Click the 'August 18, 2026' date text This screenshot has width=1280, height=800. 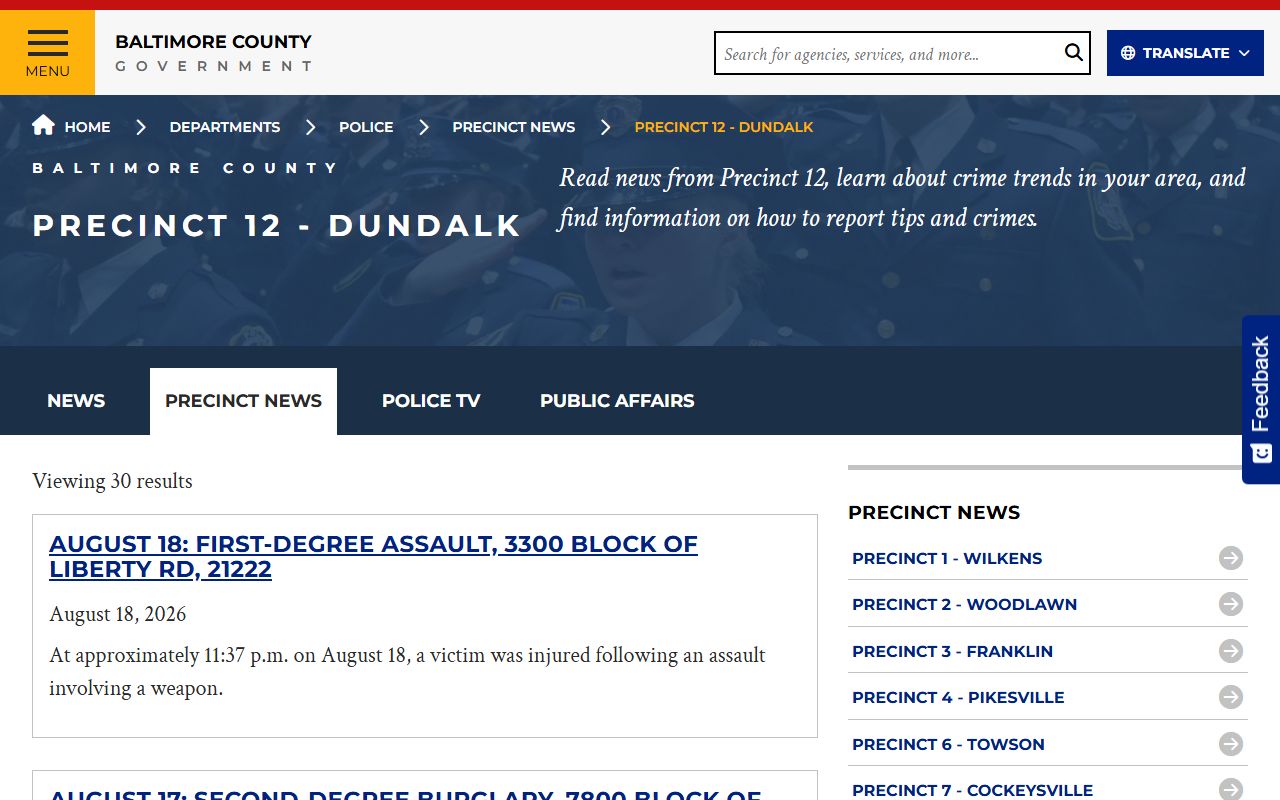click(x=118, y=614)
